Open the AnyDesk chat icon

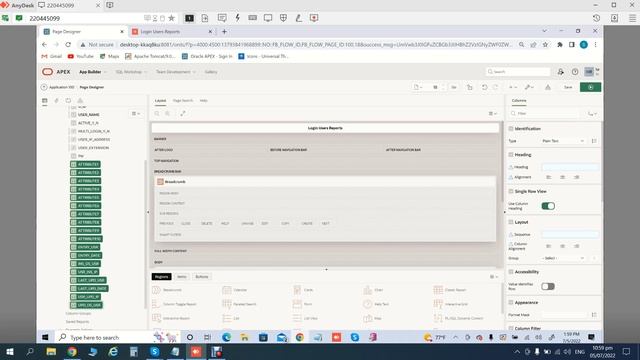coord(222,18)
